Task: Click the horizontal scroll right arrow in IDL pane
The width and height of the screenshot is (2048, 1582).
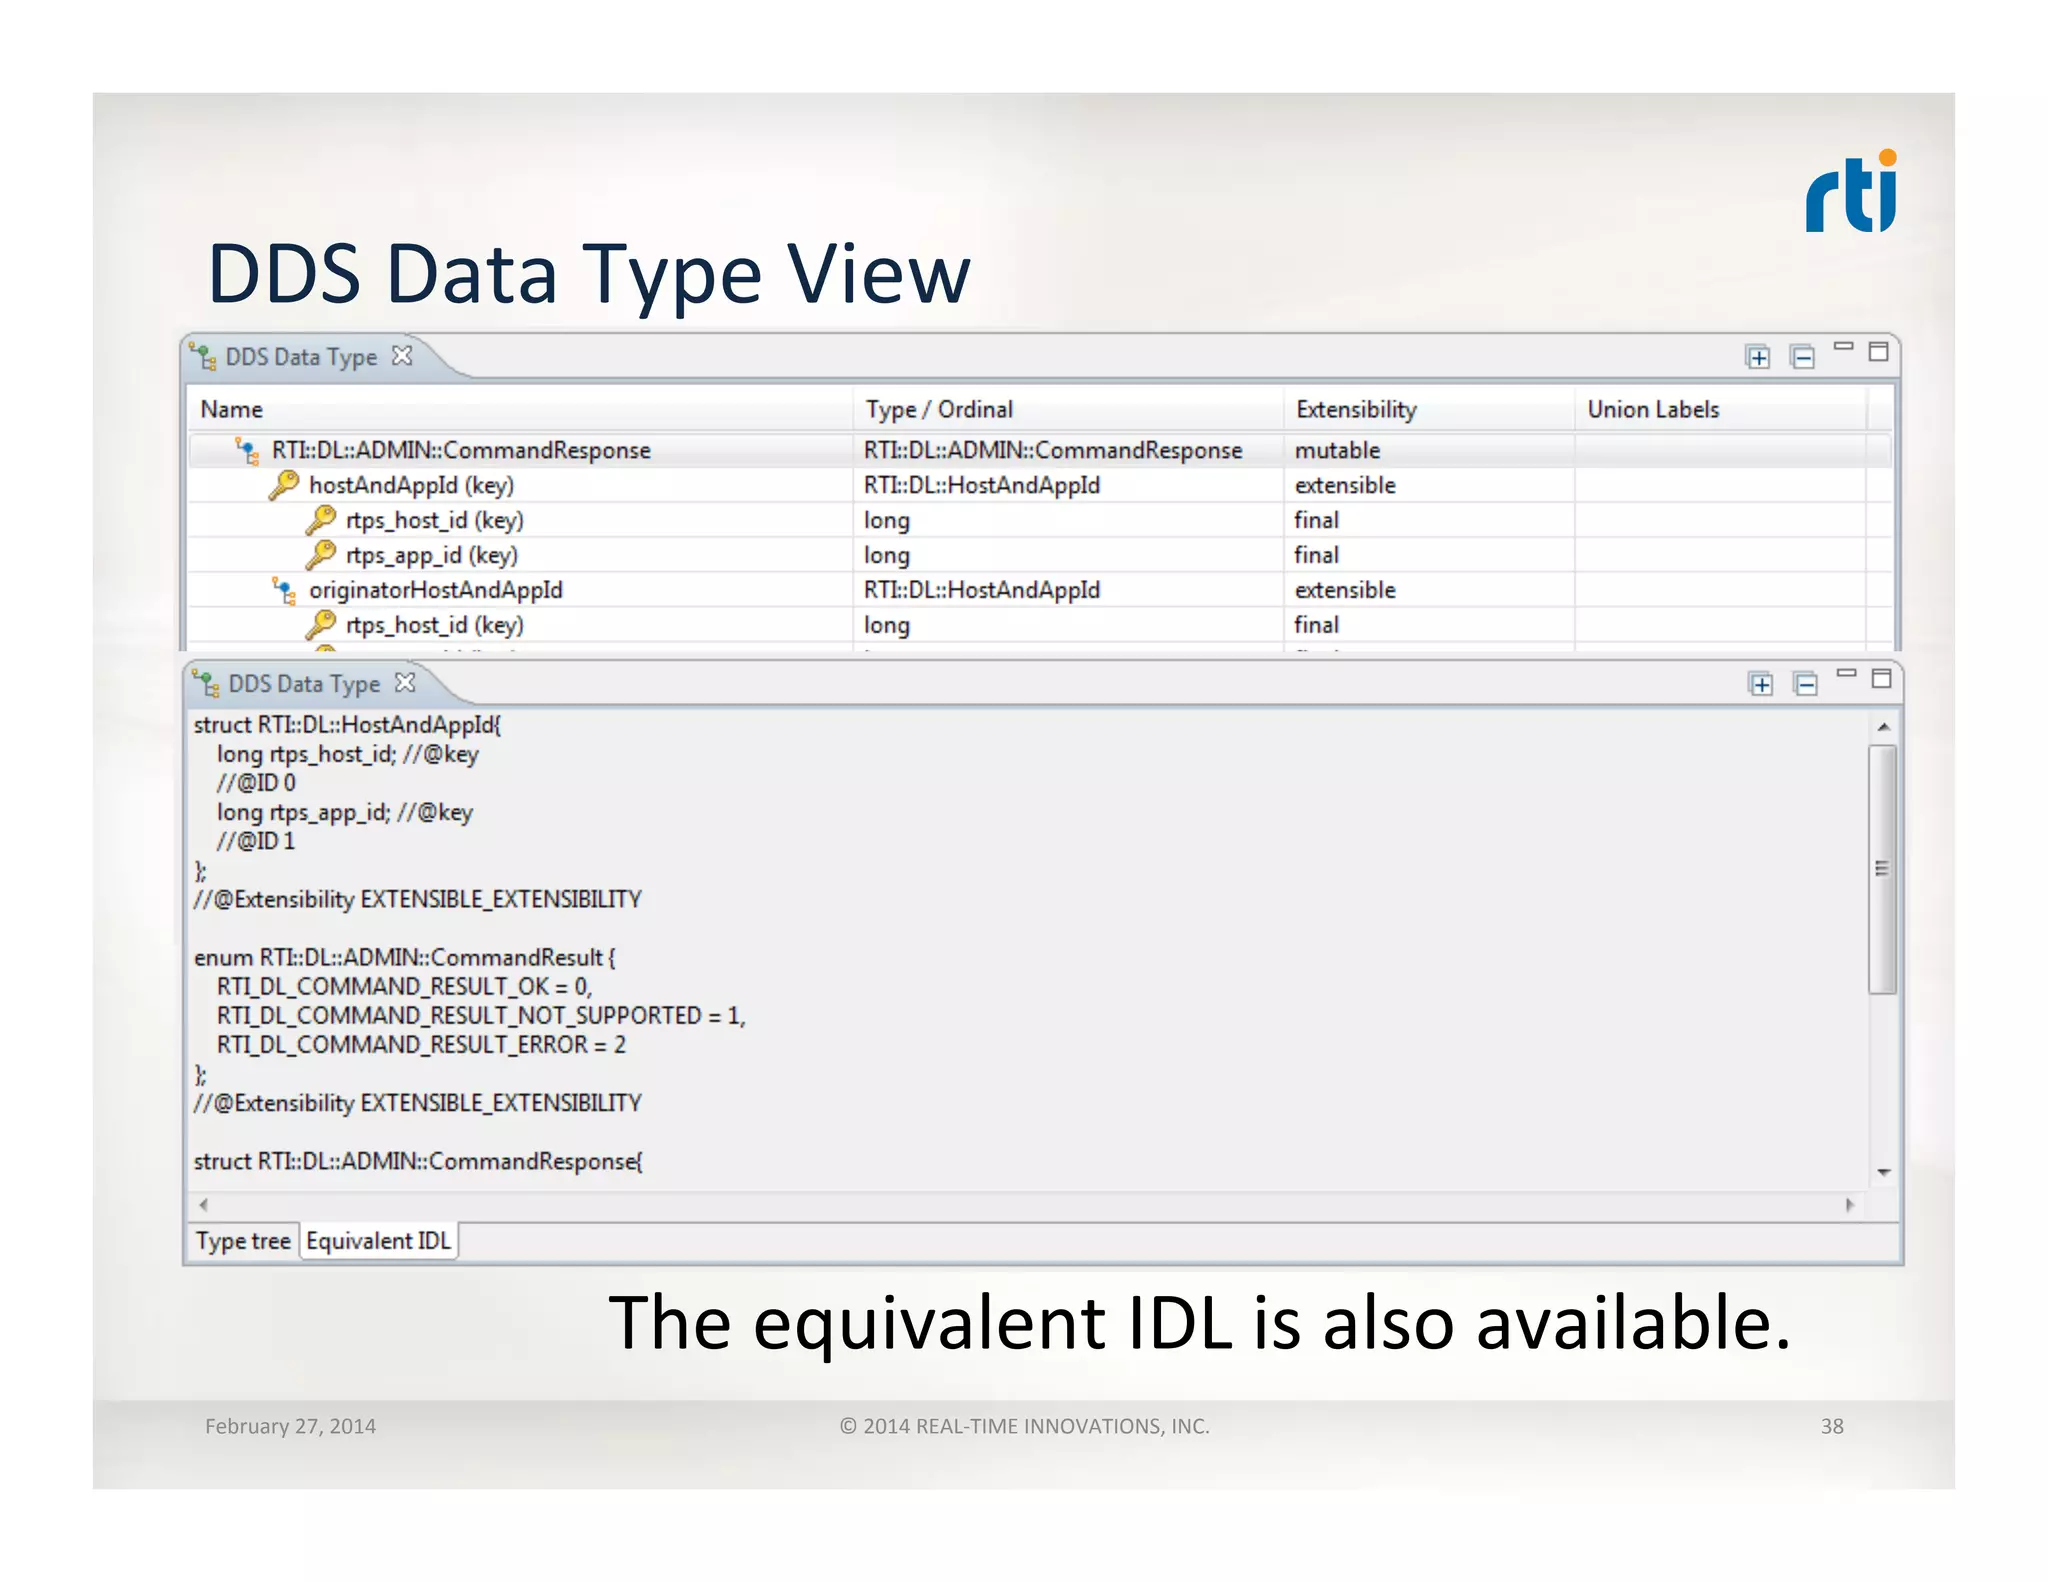Action: pyautogui.click(x=1849, y=1204)
